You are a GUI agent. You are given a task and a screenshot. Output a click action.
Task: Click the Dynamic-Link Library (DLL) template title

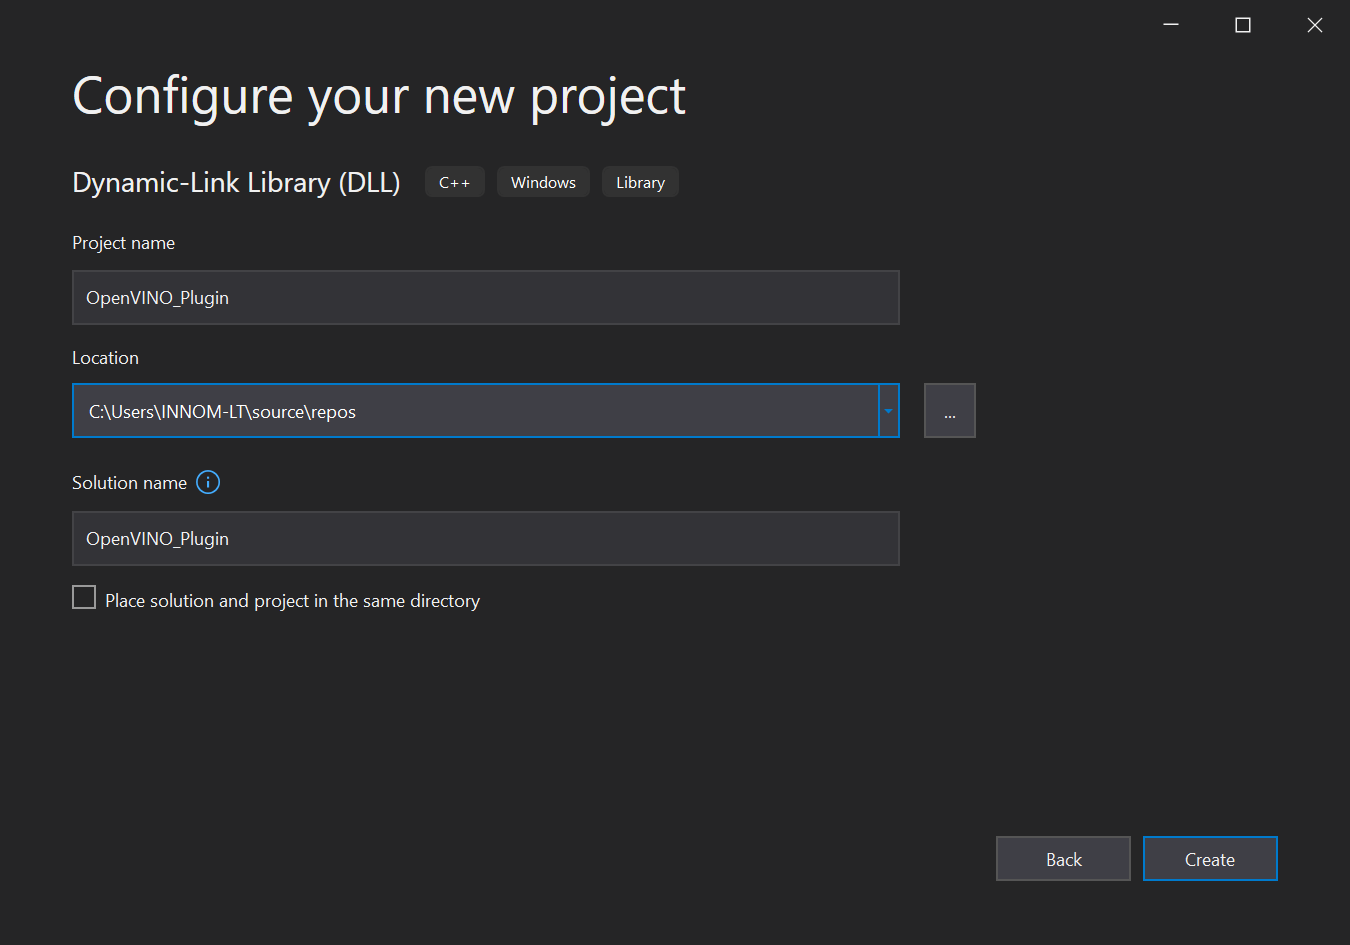(236, 183)
